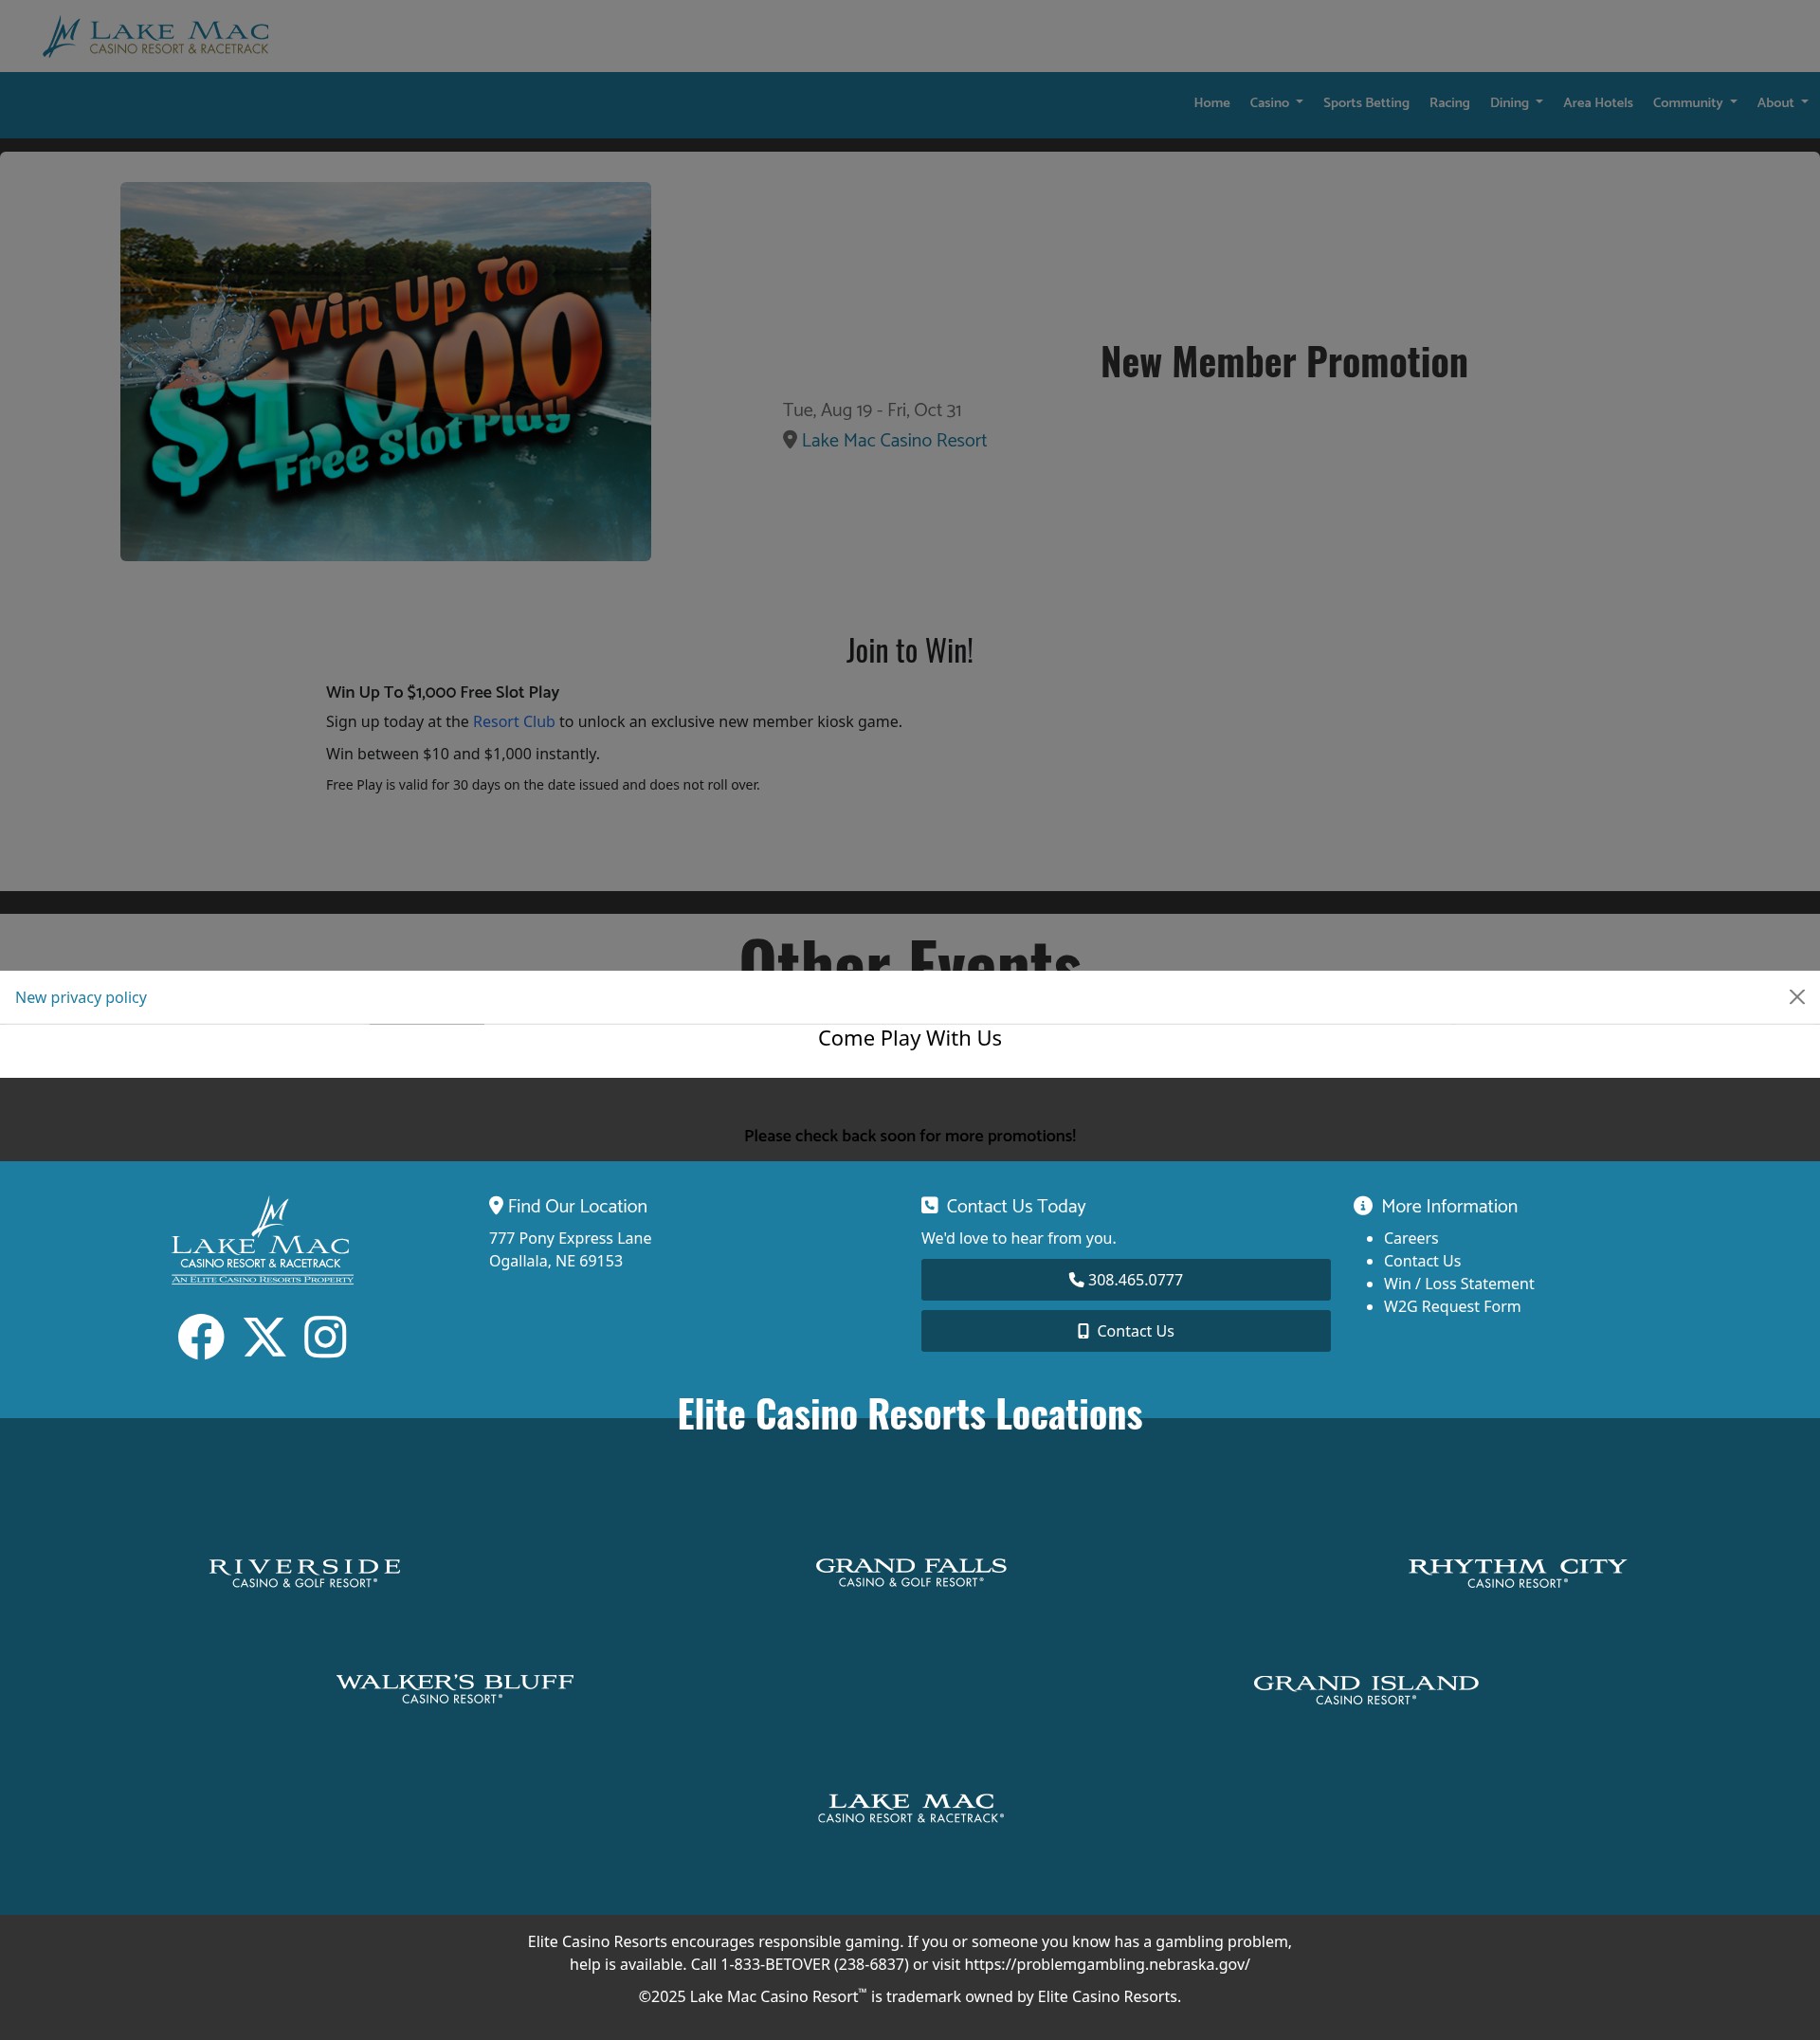Open the W2G Request Form link

1451,1307
